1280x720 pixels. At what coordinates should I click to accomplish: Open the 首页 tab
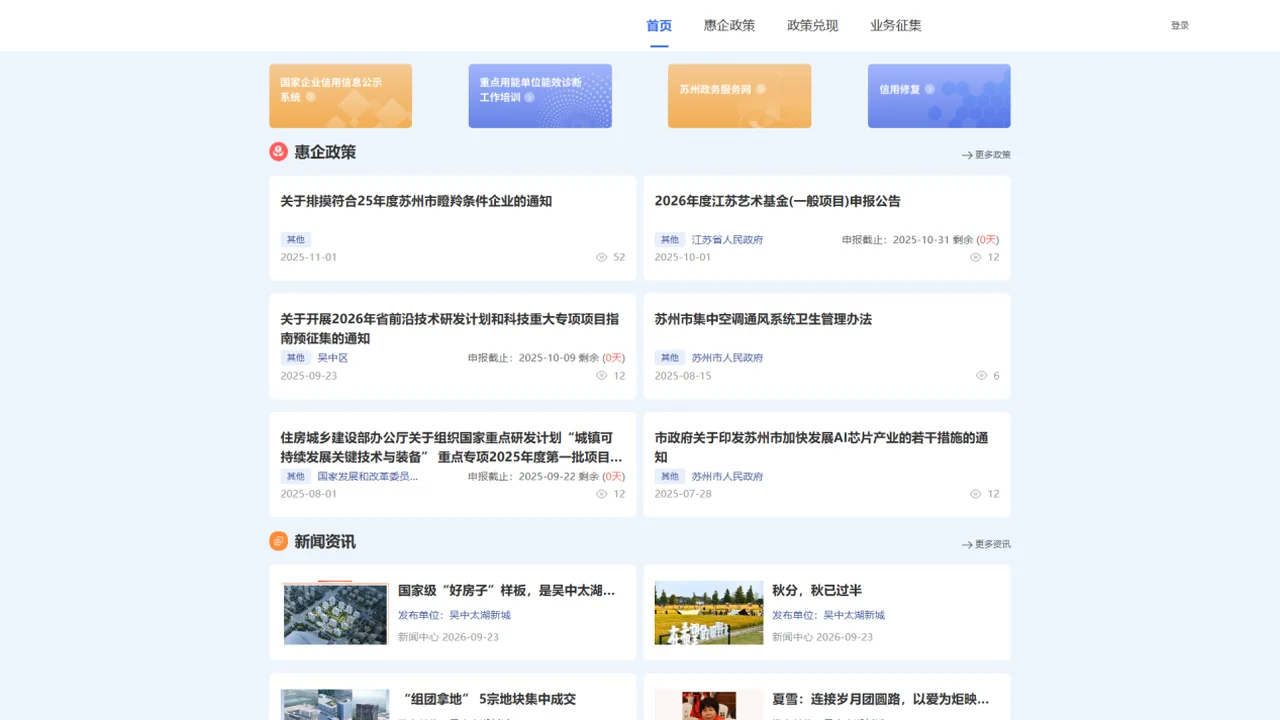pos(659,26)
